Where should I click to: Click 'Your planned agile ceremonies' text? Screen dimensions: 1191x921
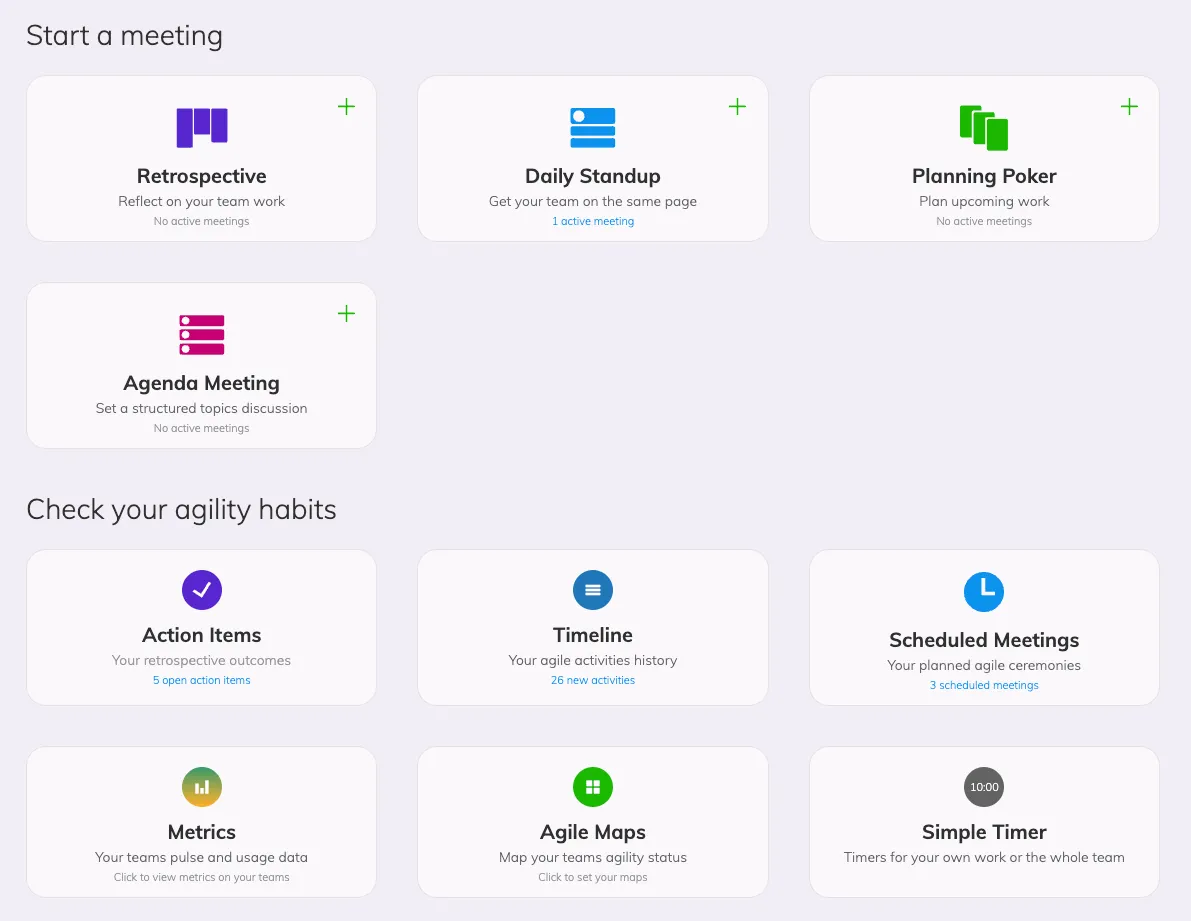click(x=984, y=665)
